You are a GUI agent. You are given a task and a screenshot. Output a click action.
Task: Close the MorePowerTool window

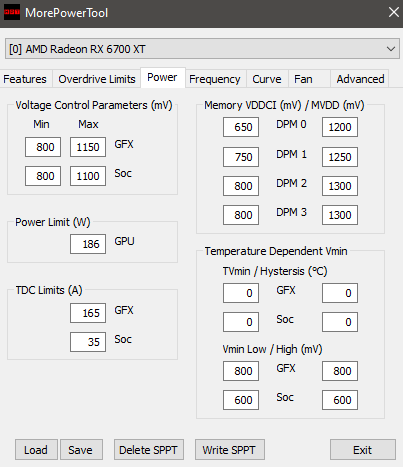tap(393, 12)
